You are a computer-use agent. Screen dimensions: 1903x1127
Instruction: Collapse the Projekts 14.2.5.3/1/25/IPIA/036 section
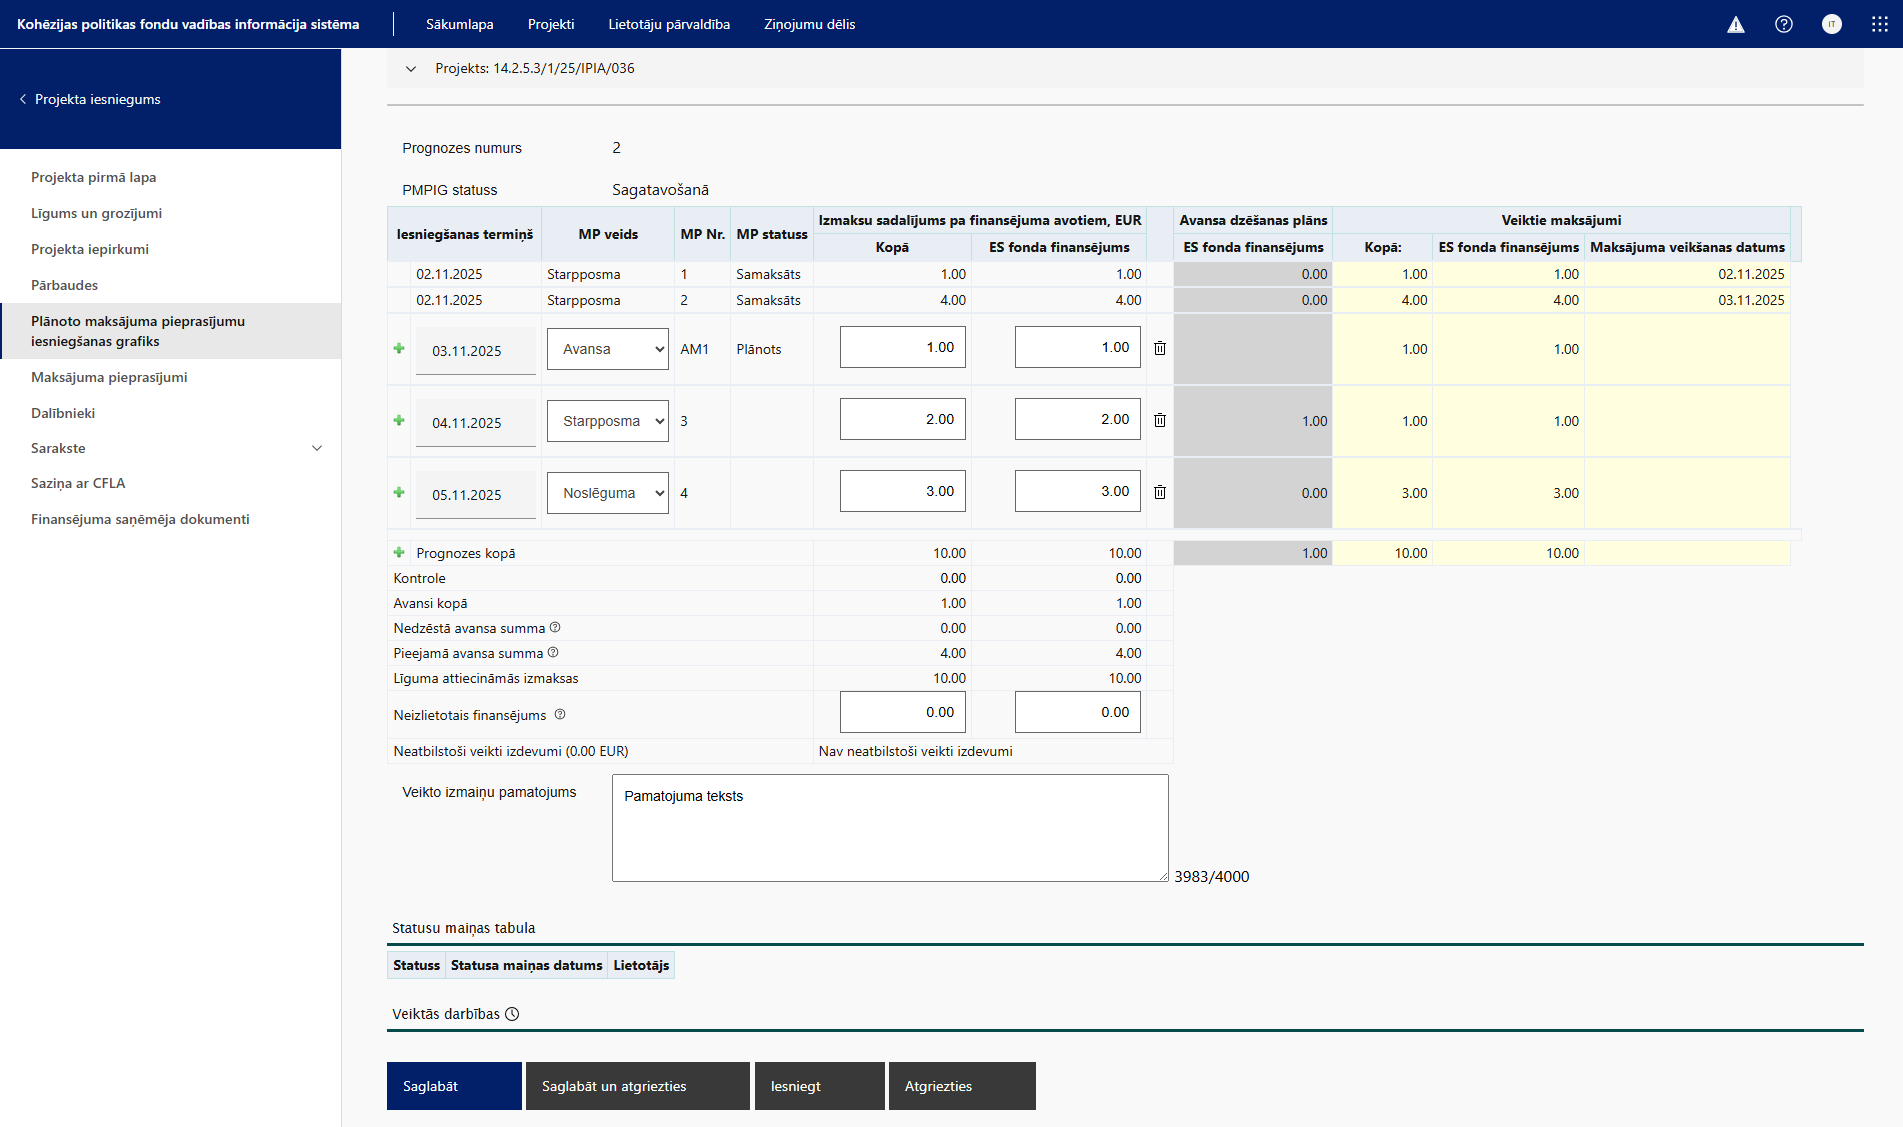click(x=410, y=69)
